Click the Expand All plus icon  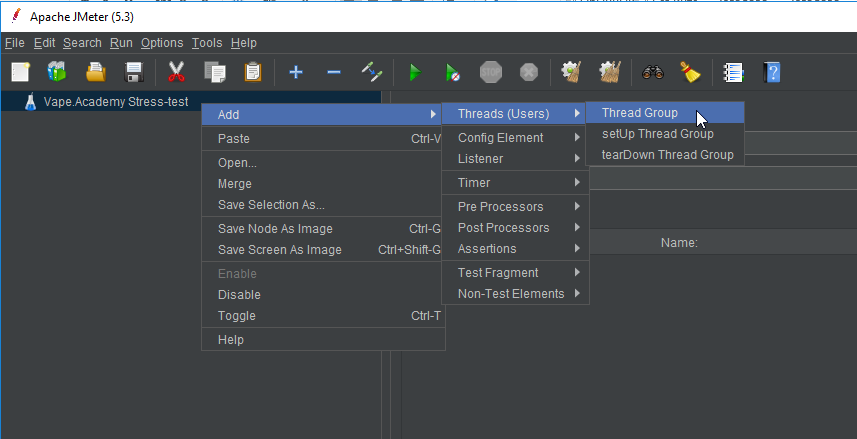pyautogui.click(x=296, y=72)
